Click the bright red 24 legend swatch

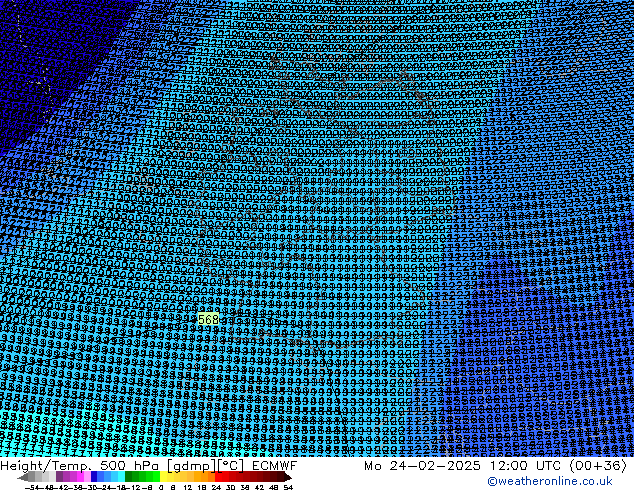[x=218, y=476]
